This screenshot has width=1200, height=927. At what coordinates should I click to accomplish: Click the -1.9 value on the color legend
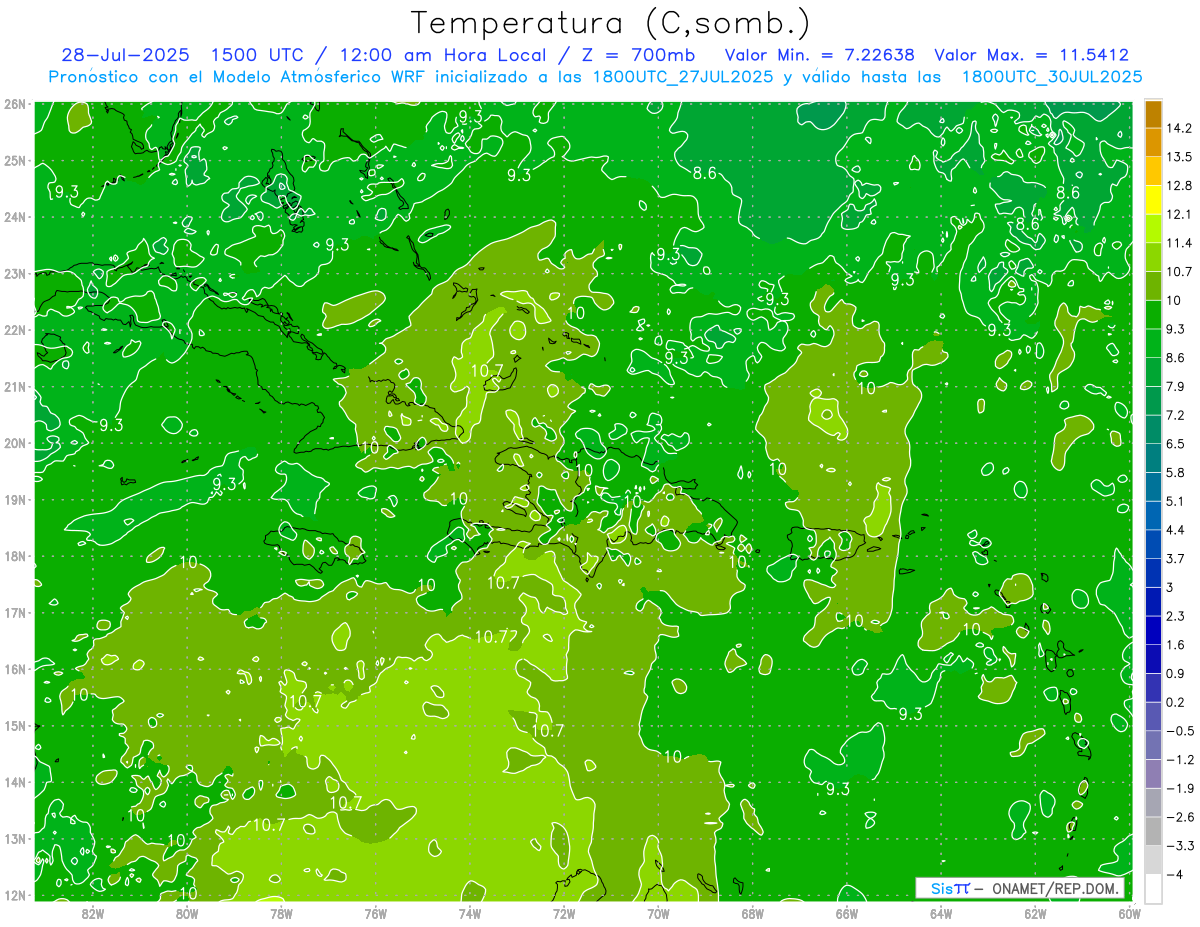(1179, 788)
